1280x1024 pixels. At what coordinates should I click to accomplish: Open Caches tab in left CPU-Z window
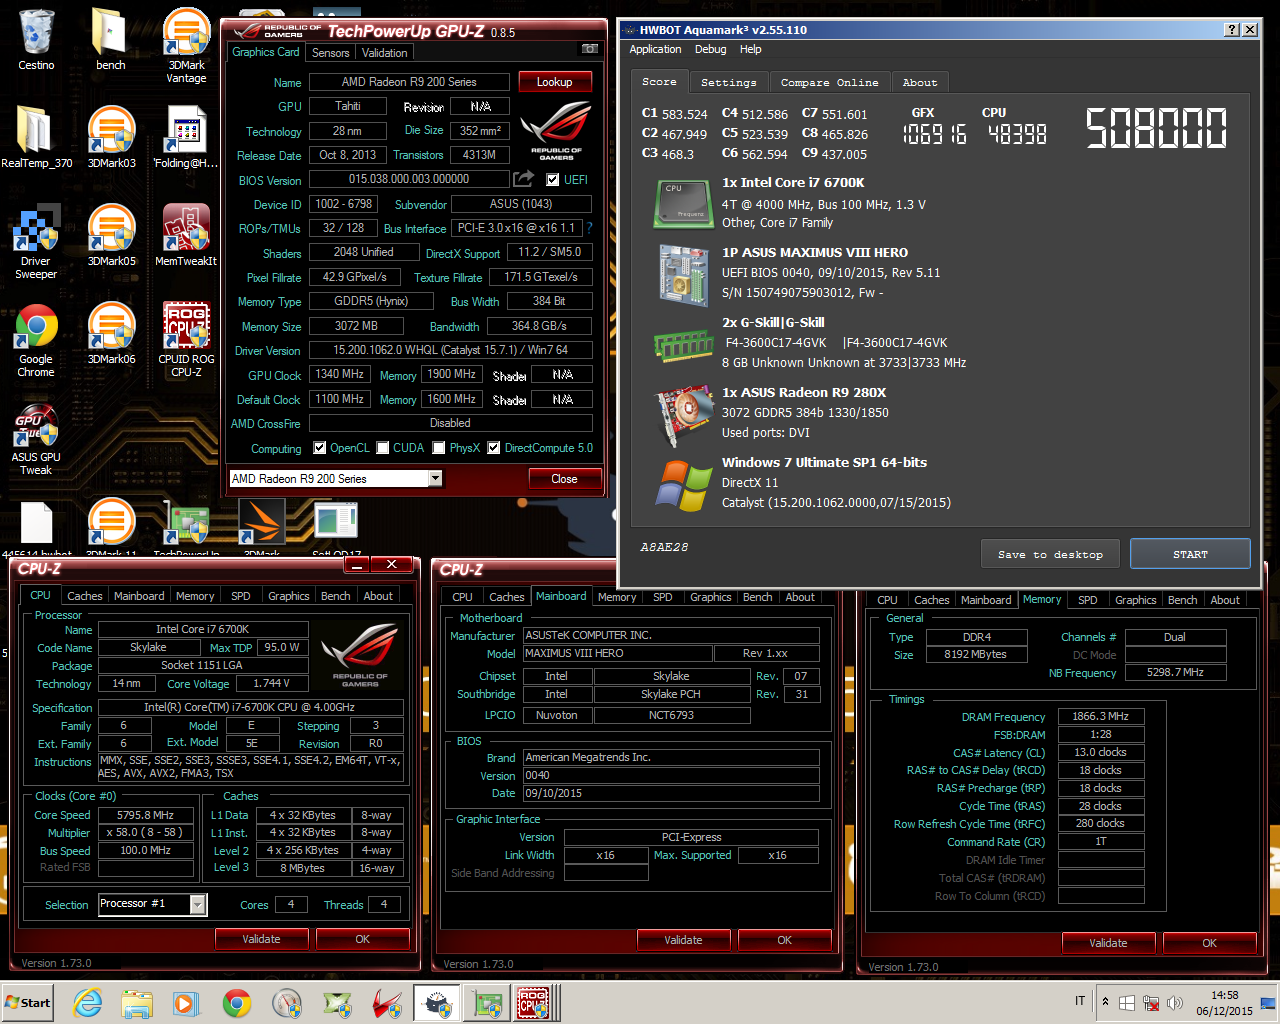pos(85,596)
